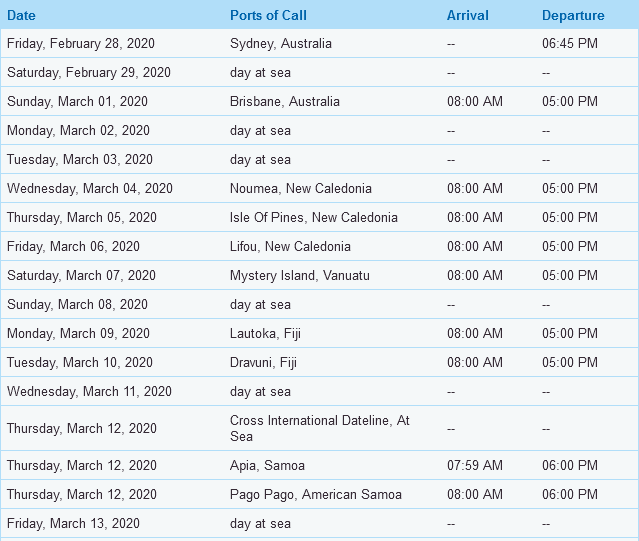This screenshot has height=541, width=639.
Task: Select the Friday, March 13, 2020 row date
Action: pos(73,523)
